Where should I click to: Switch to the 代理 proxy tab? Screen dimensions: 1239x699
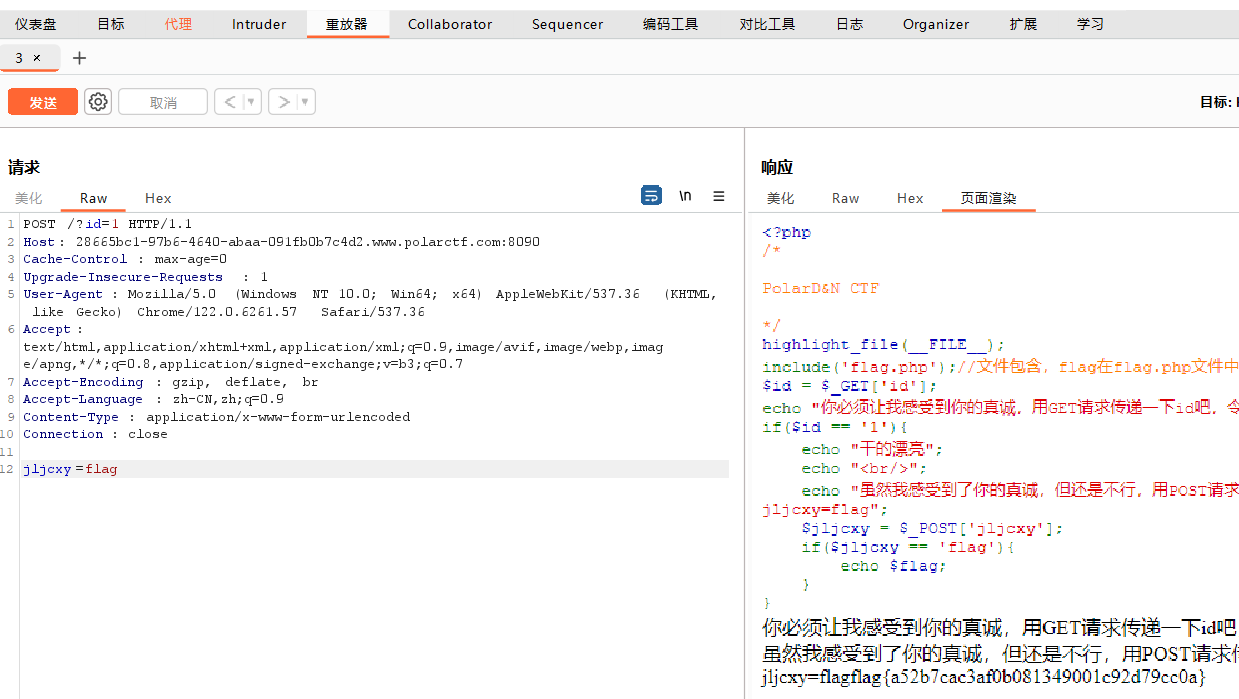click(x=179, y=24)
